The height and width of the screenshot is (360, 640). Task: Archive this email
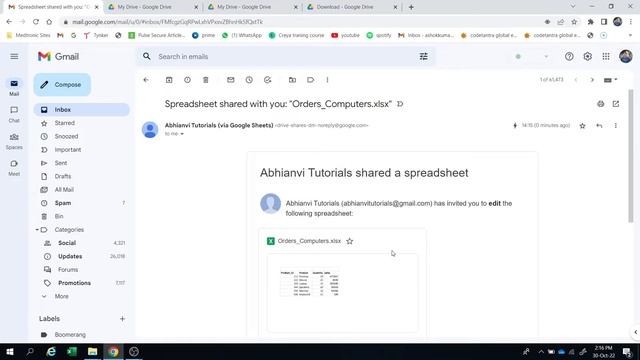[169, 80]
